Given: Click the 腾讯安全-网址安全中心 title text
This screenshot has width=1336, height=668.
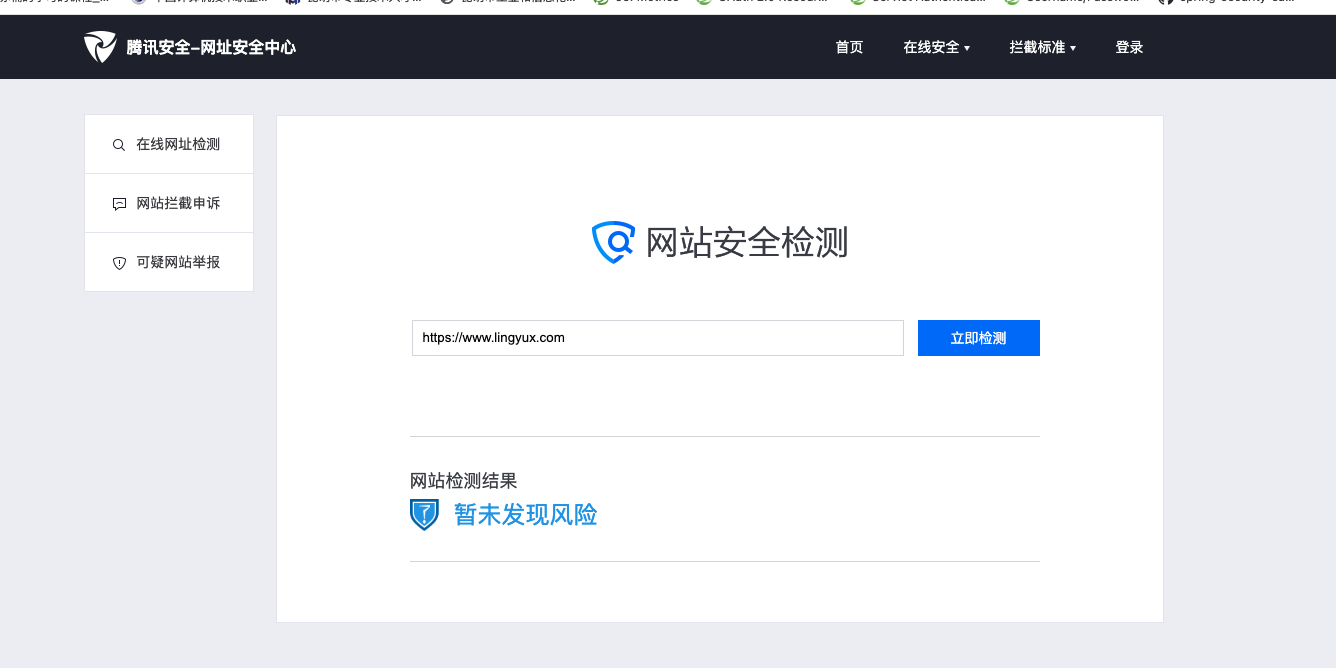Looking at the screenshot, I should [211, 47].
